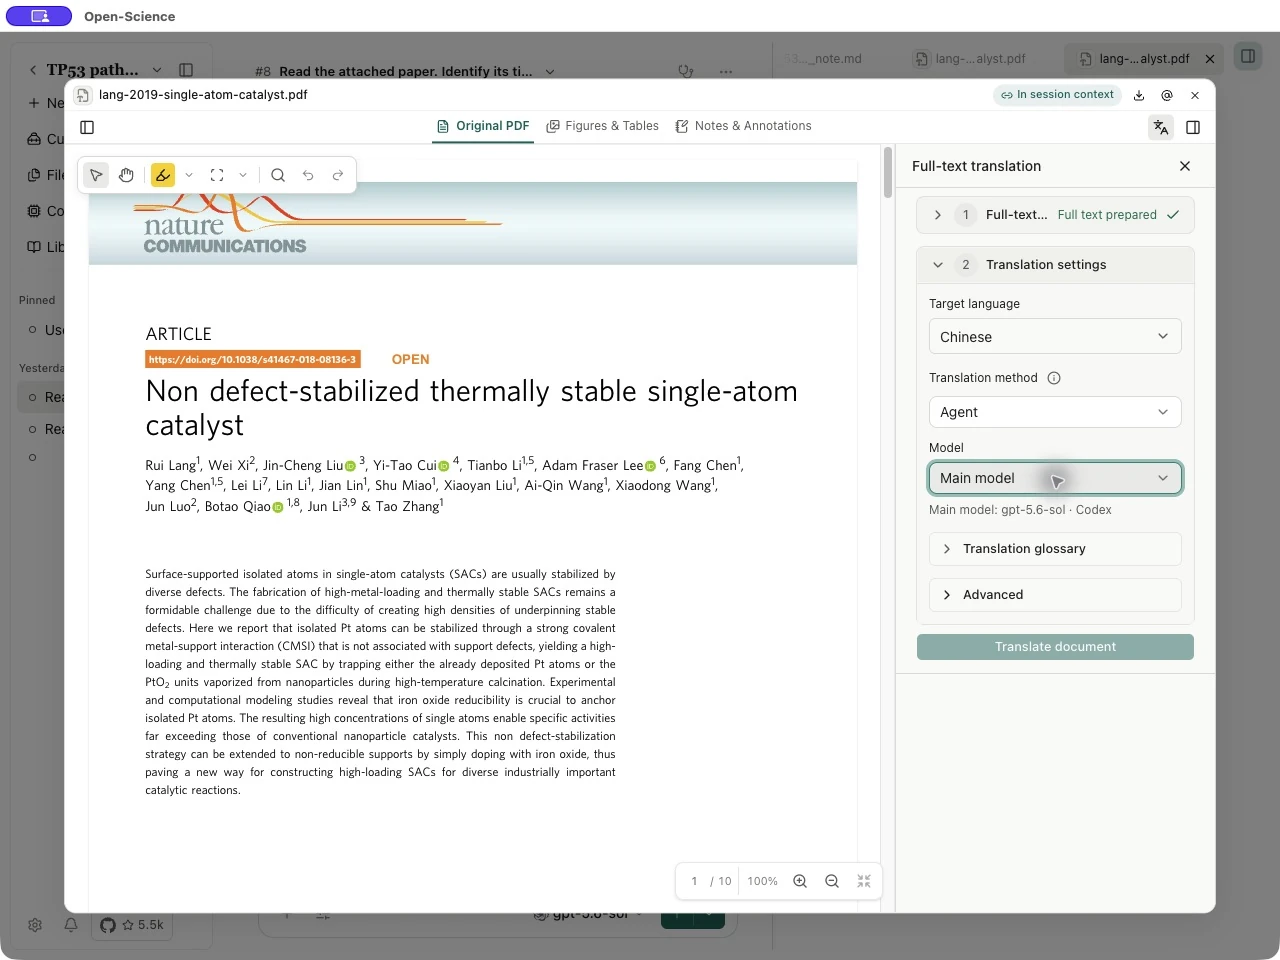
Task: Open the Translation method Agent dropdown
Action: pos(1055,412)
